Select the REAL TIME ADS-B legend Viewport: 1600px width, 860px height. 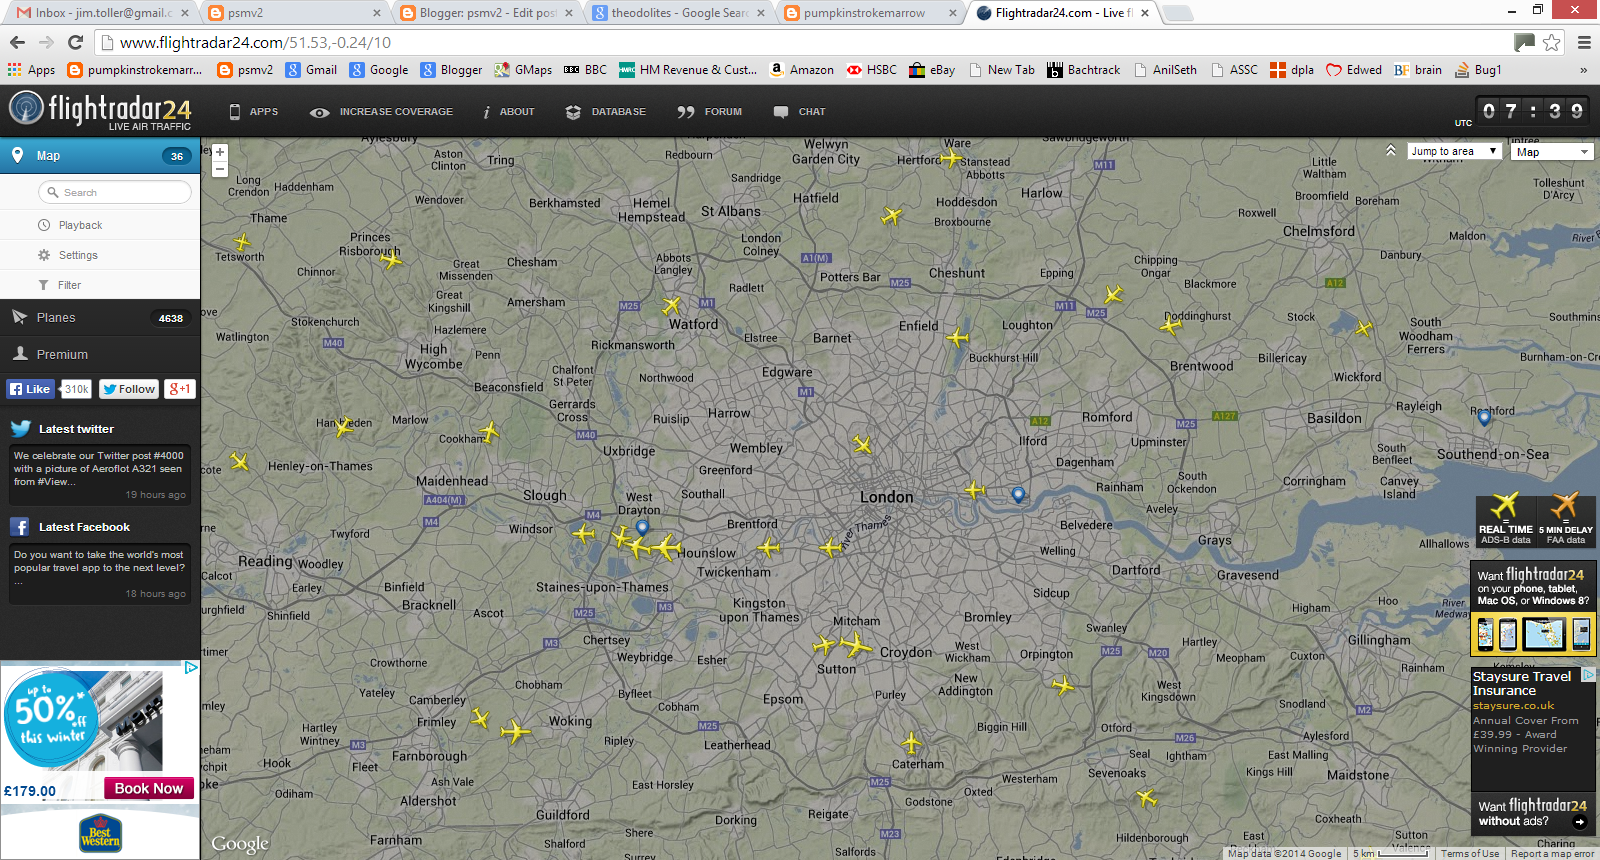[x=1505, y=520]
